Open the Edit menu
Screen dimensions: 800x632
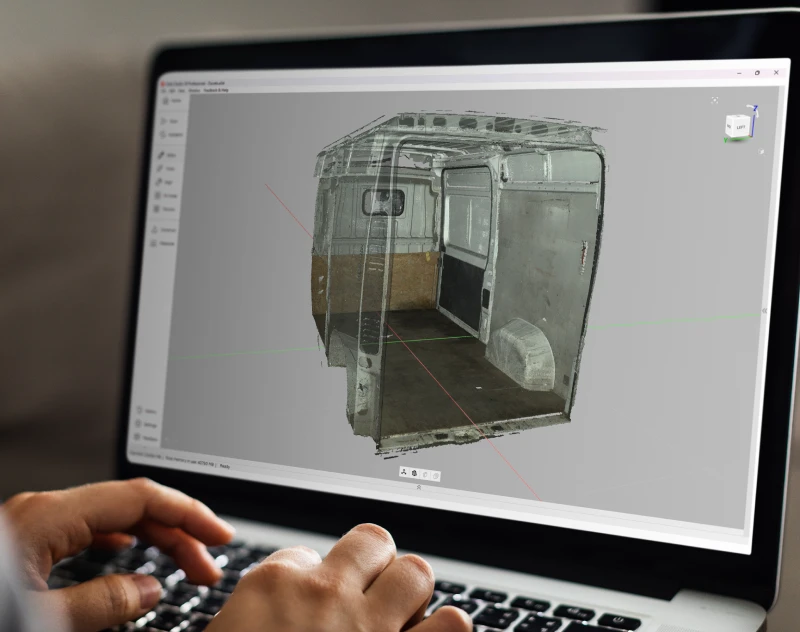(x=172, y=90)
